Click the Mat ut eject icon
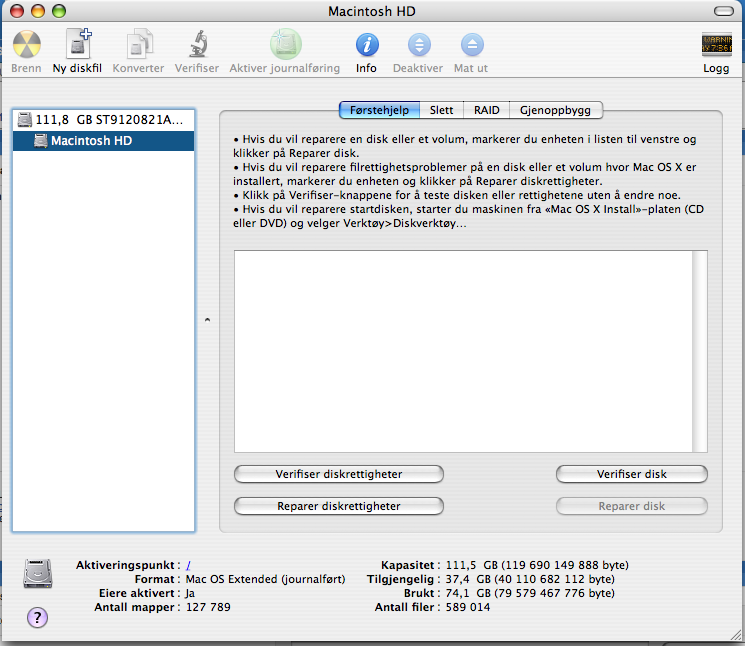This screenshot has height=646, width=745. pos(471,46)
